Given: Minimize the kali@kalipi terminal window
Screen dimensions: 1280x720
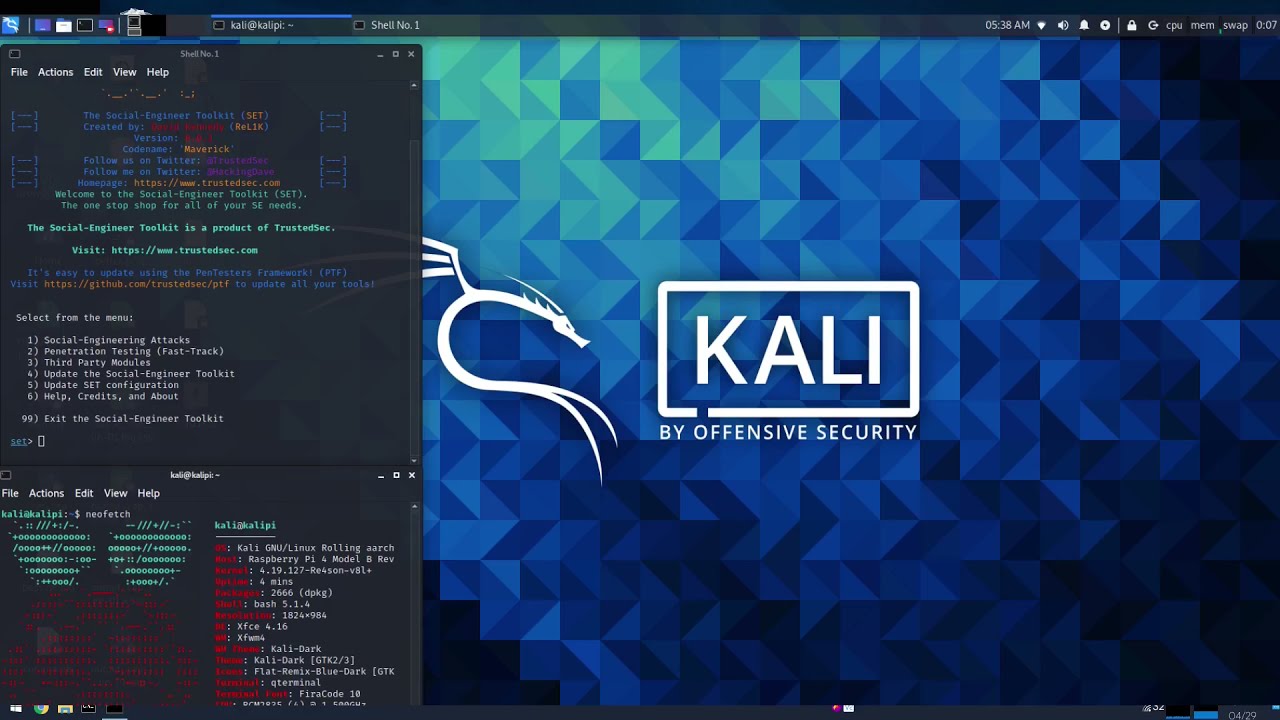Looking at the screenshot, I should point(380,475).
